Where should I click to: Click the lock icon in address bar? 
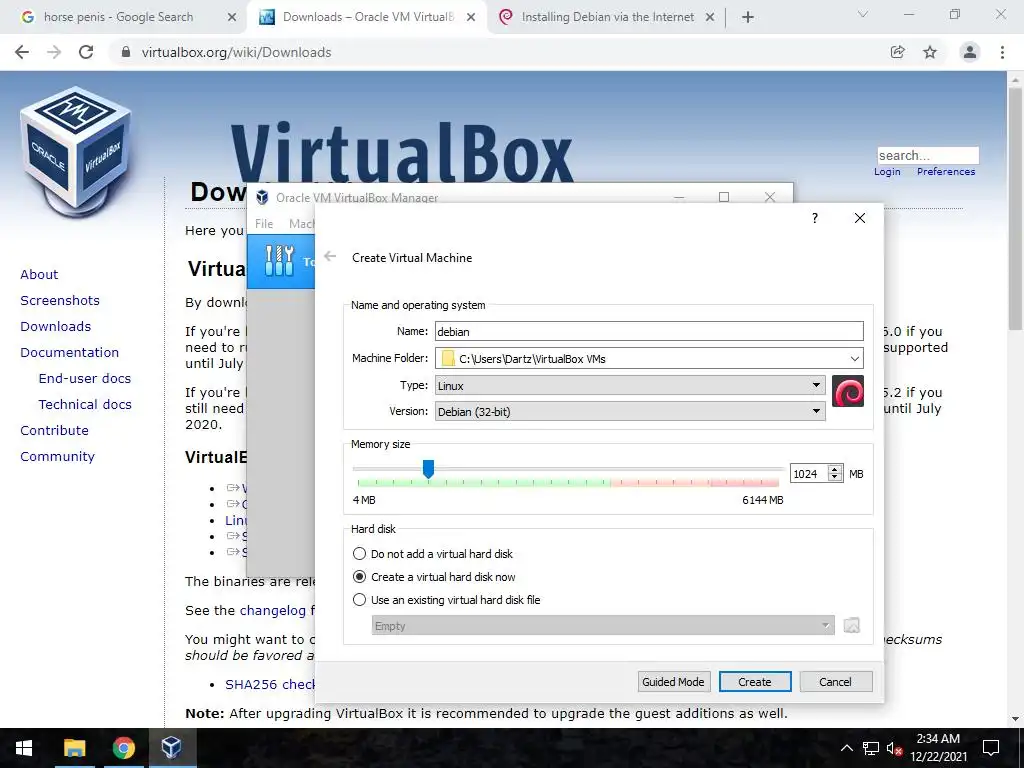[x=126, y=52]
